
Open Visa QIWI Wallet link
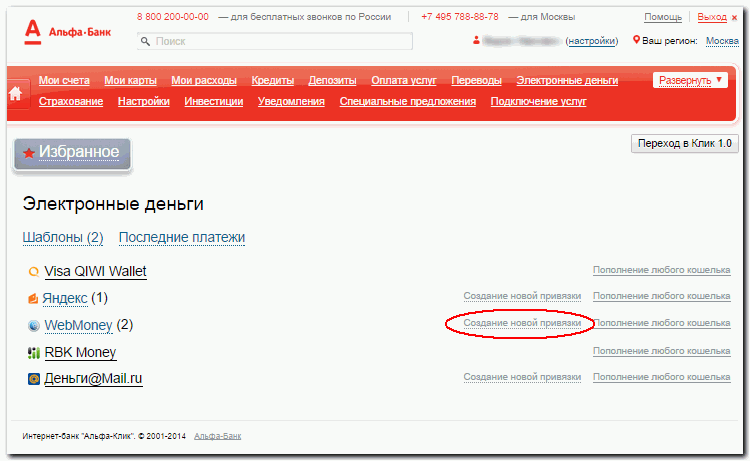[95, 272]
